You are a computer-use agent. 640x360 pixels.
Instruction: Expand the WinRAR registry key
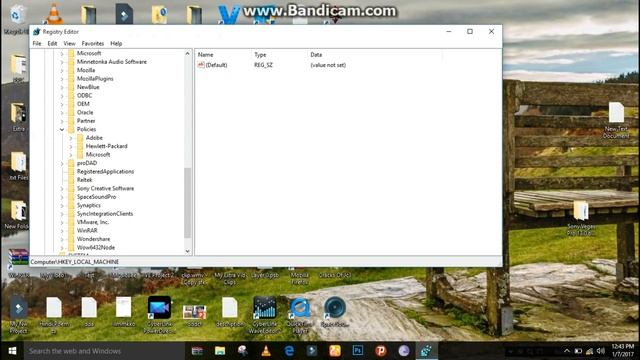(x=62, y=231)
